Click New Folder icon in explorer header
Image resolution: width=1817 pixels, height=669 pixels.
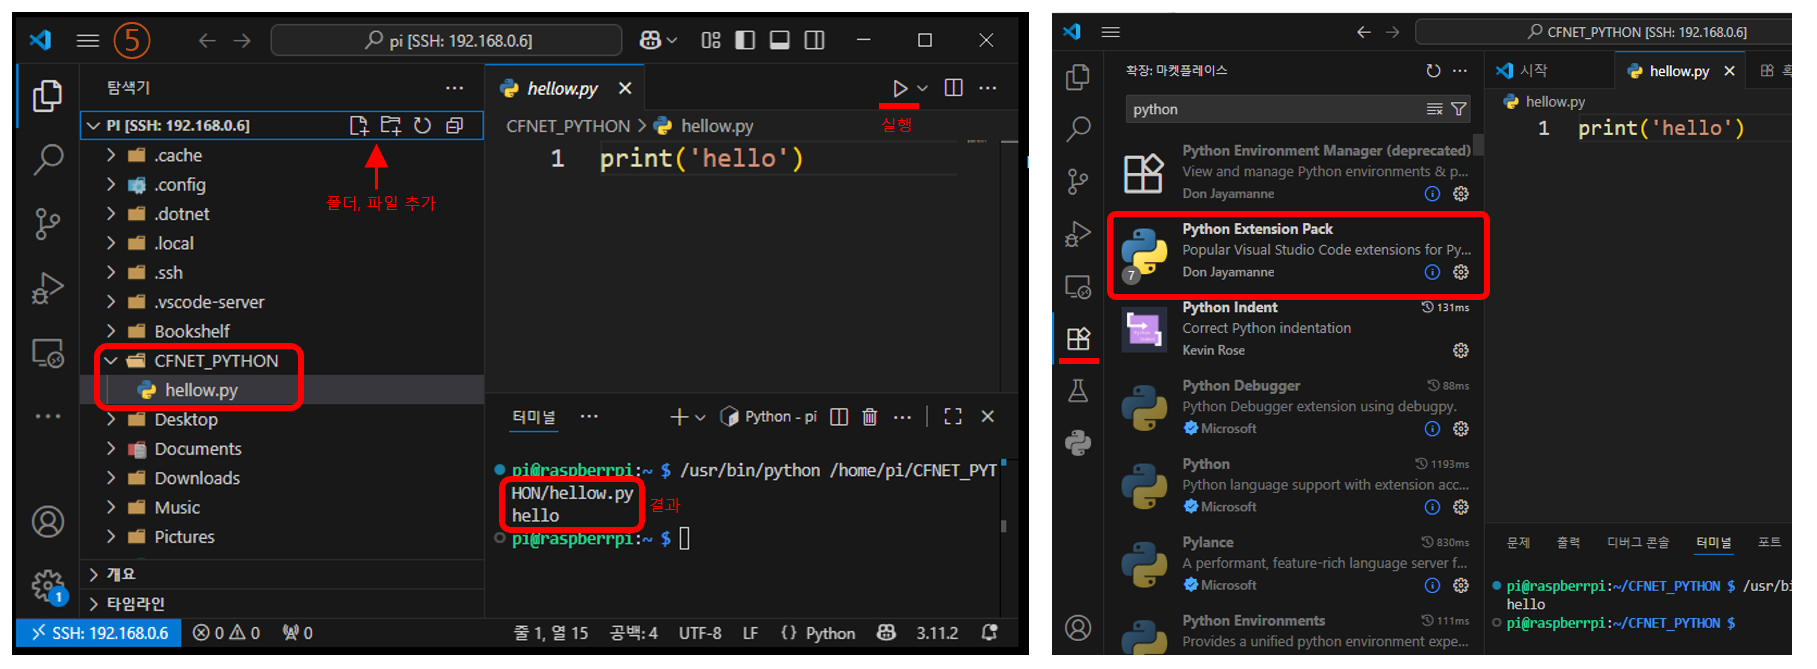pos(390,126)
